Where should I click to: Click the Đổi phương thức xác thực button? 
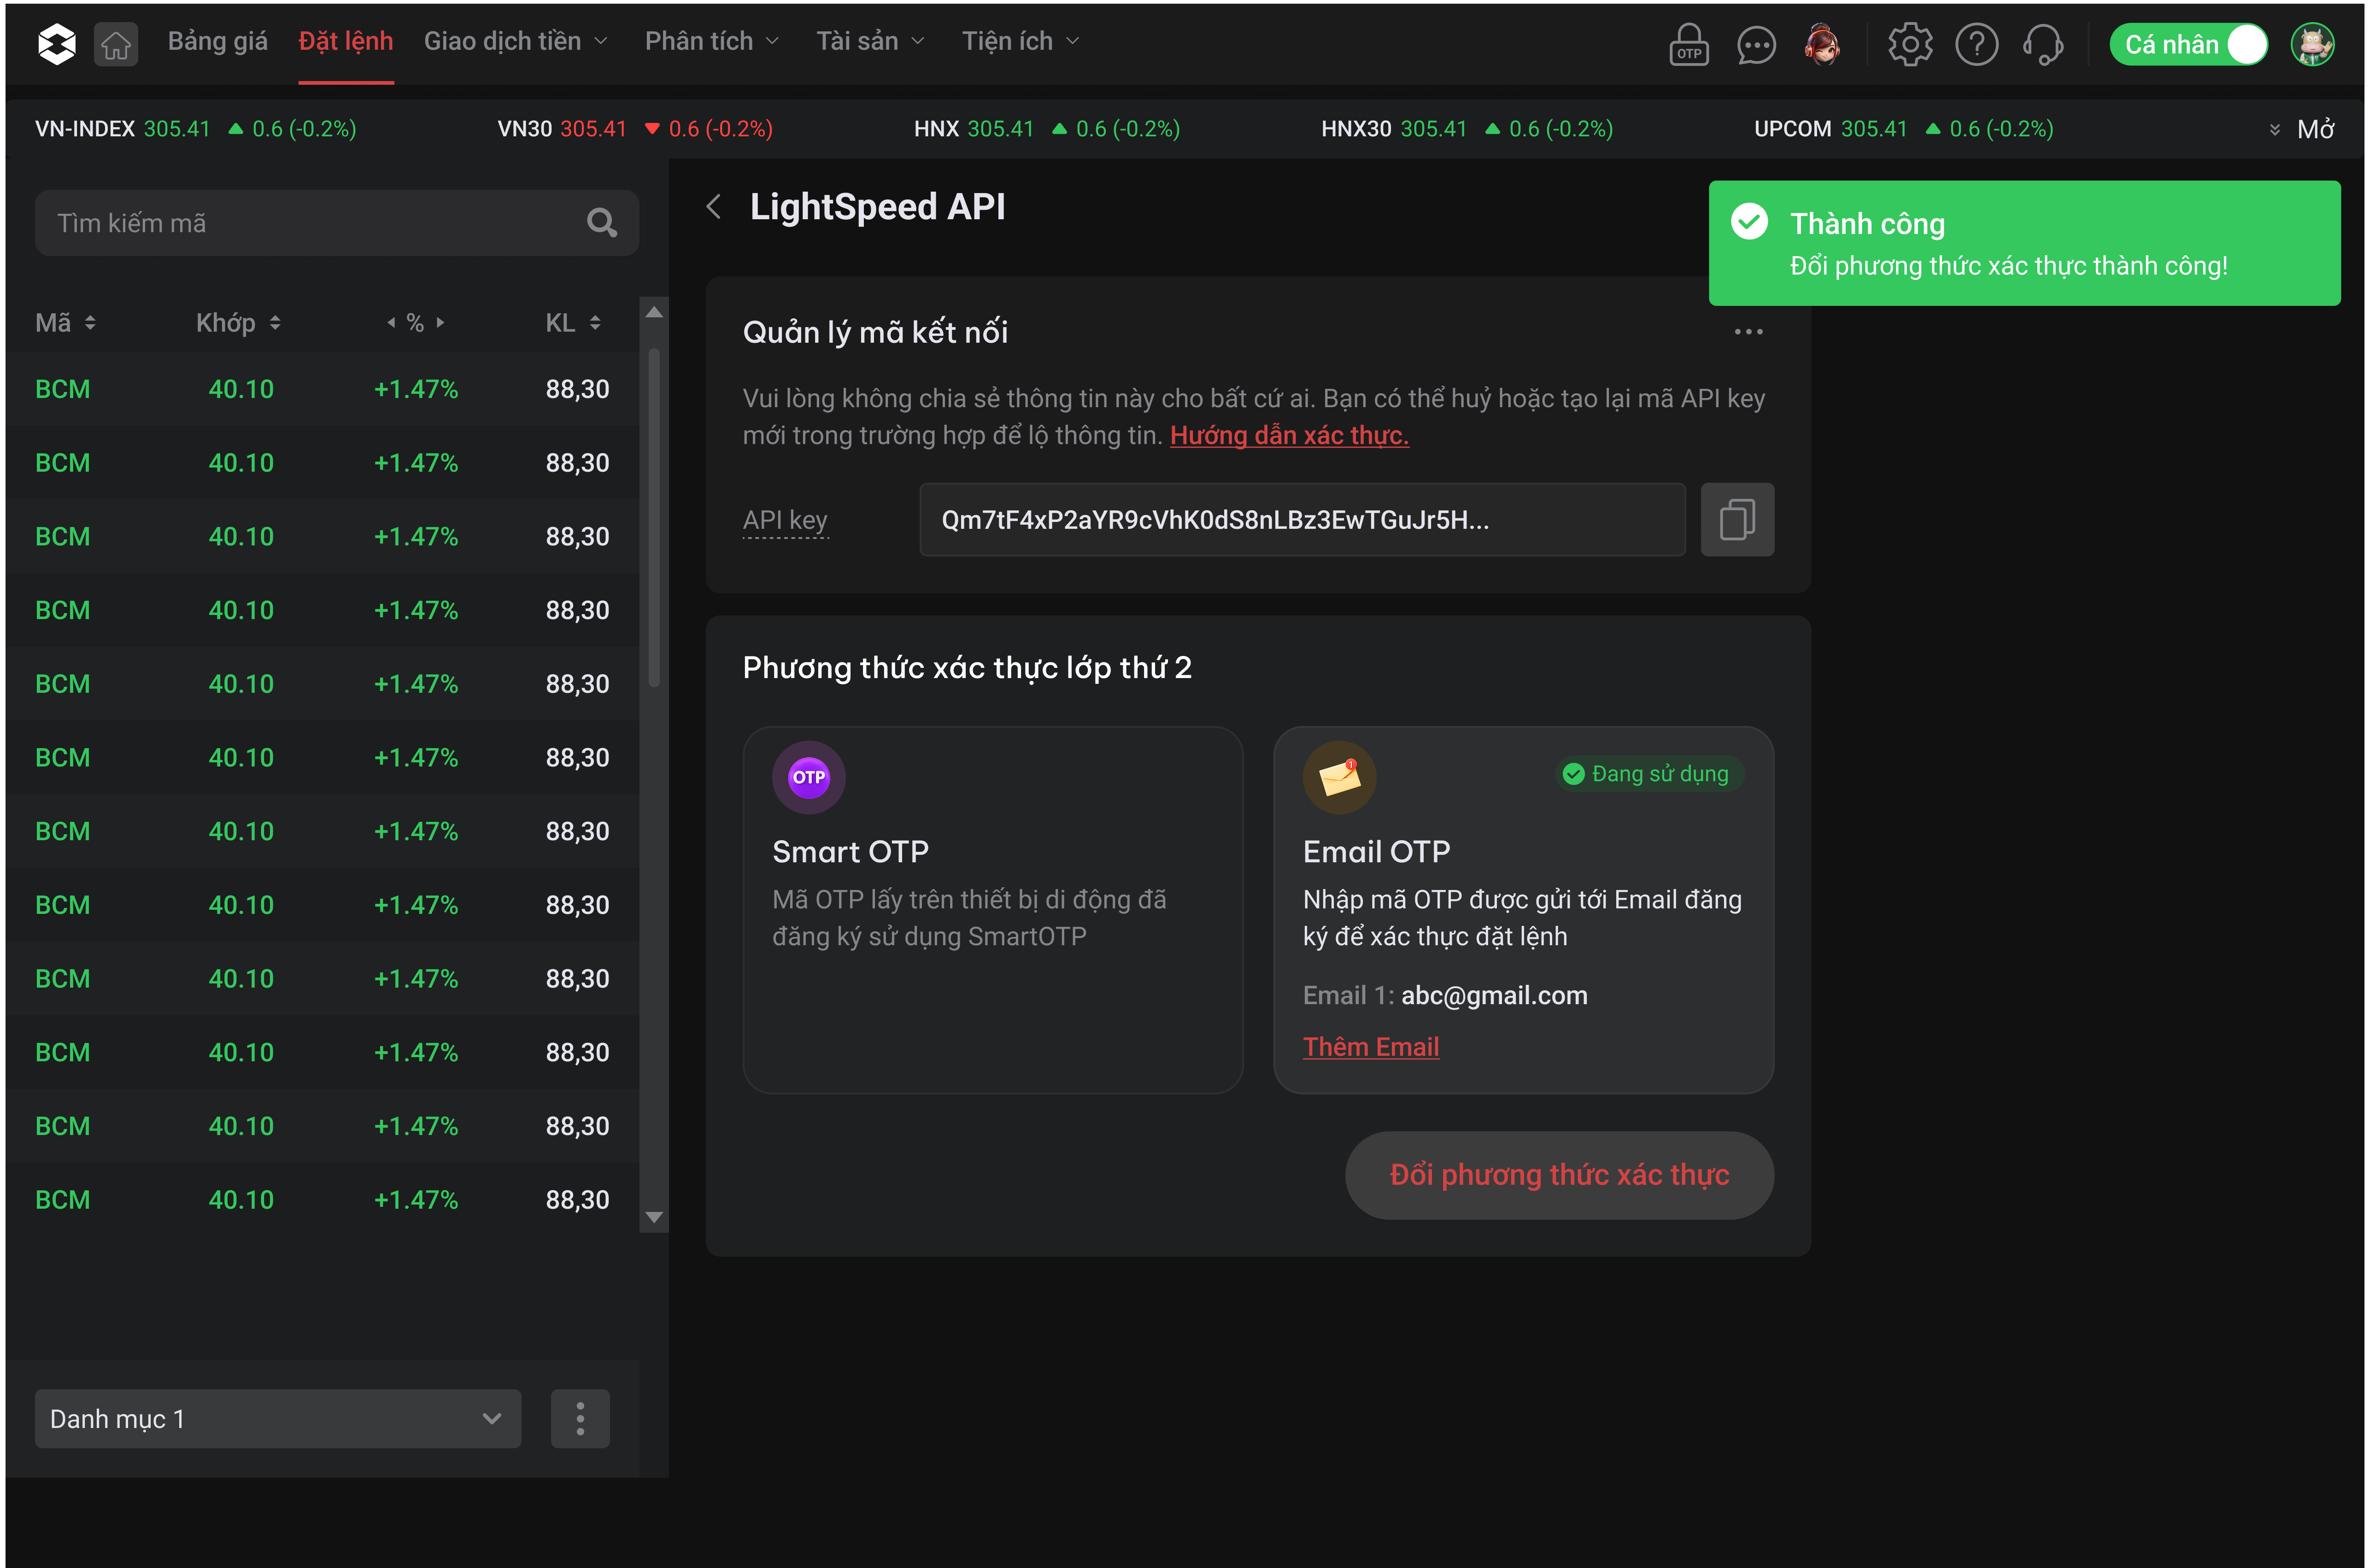1559,1175
